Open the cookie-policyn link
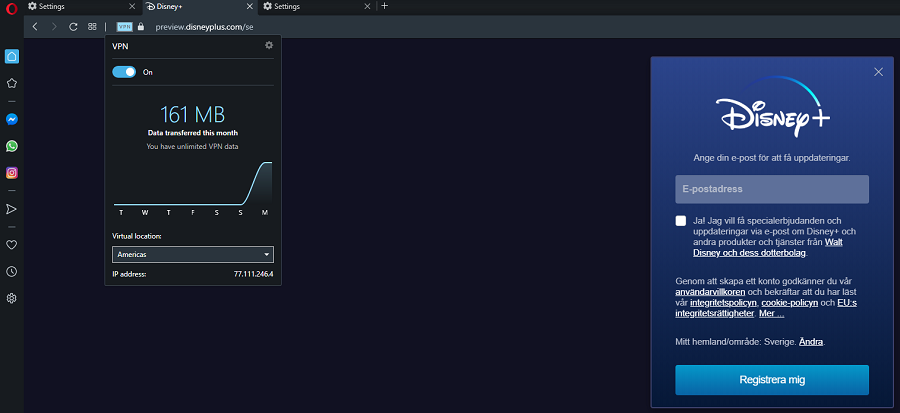Screen dimensions: 900x413 789,303
